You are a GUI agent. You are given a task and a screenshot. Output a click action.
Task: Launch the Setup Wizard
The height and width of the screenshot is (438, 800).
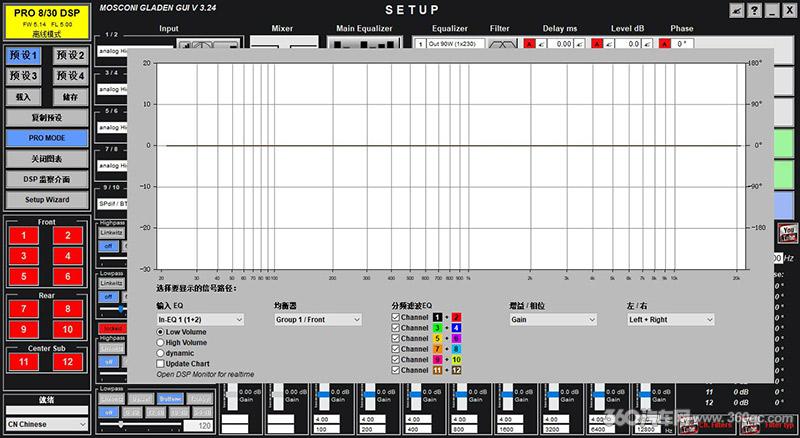point(47,200)
